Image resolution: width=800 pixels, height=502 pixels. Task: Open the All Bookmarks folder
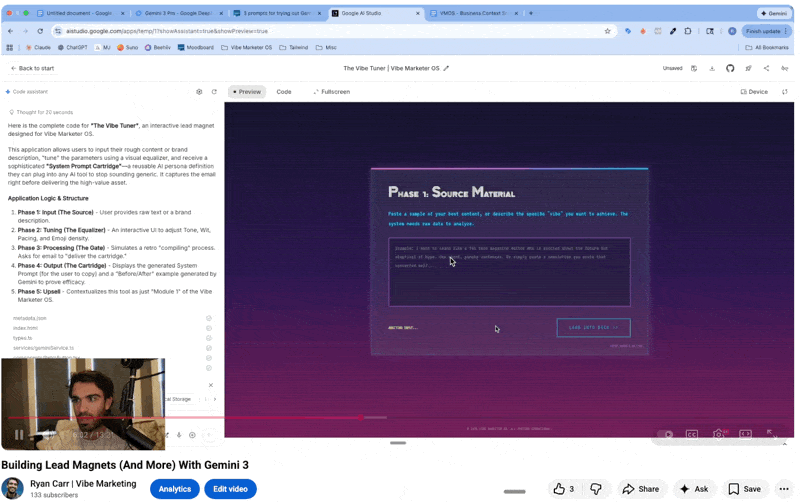point(767,47)
